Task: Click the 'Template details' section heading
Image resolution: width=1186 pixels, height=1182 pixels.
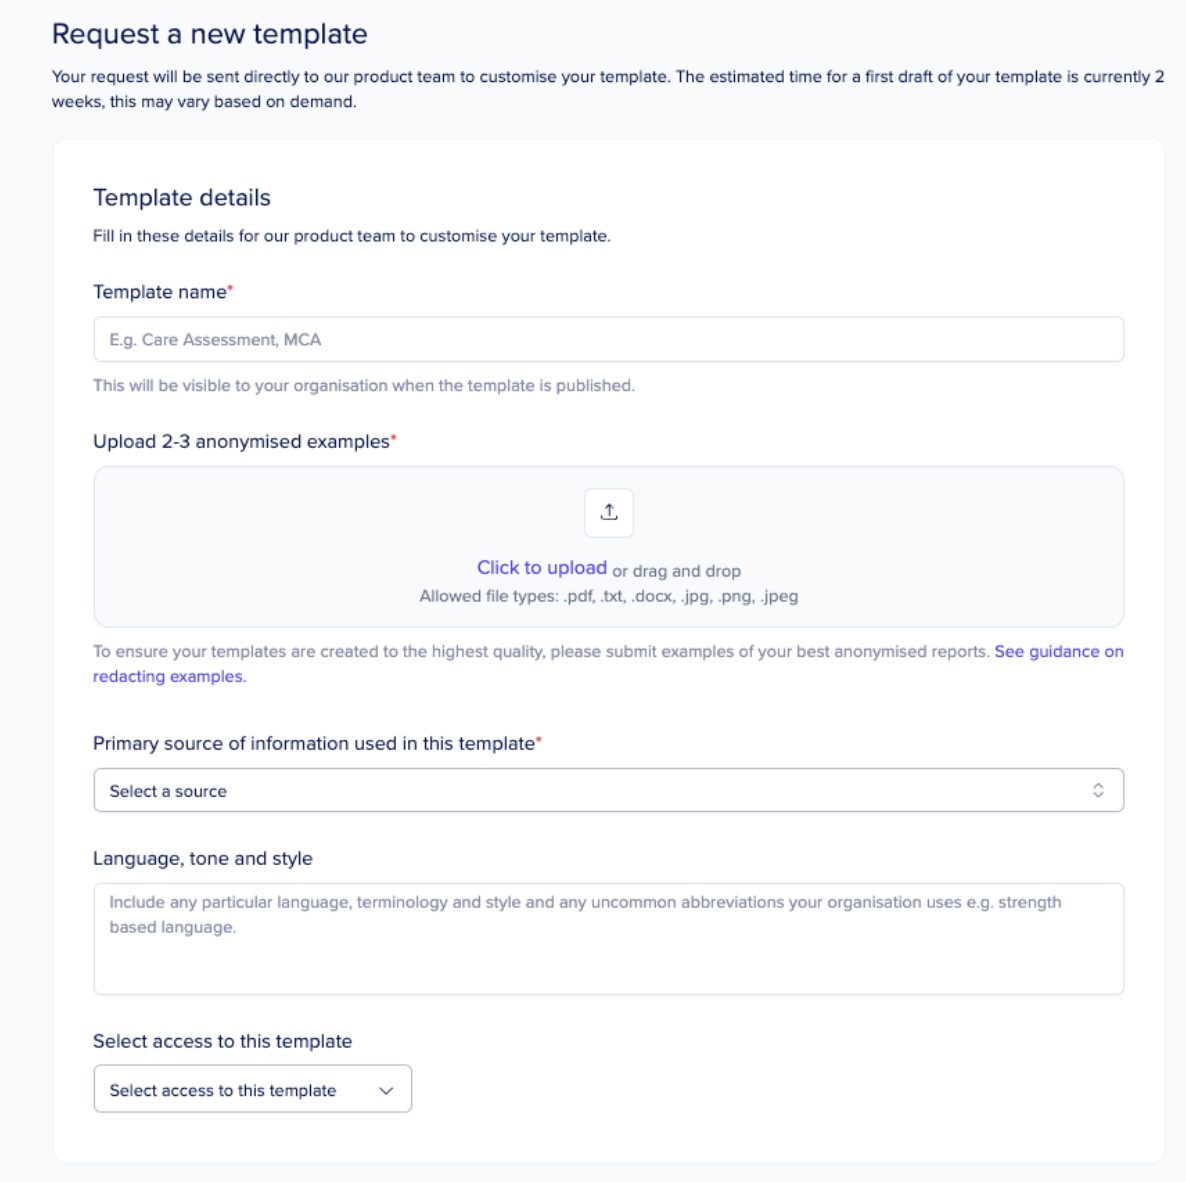Action: (x=182, y=198)
